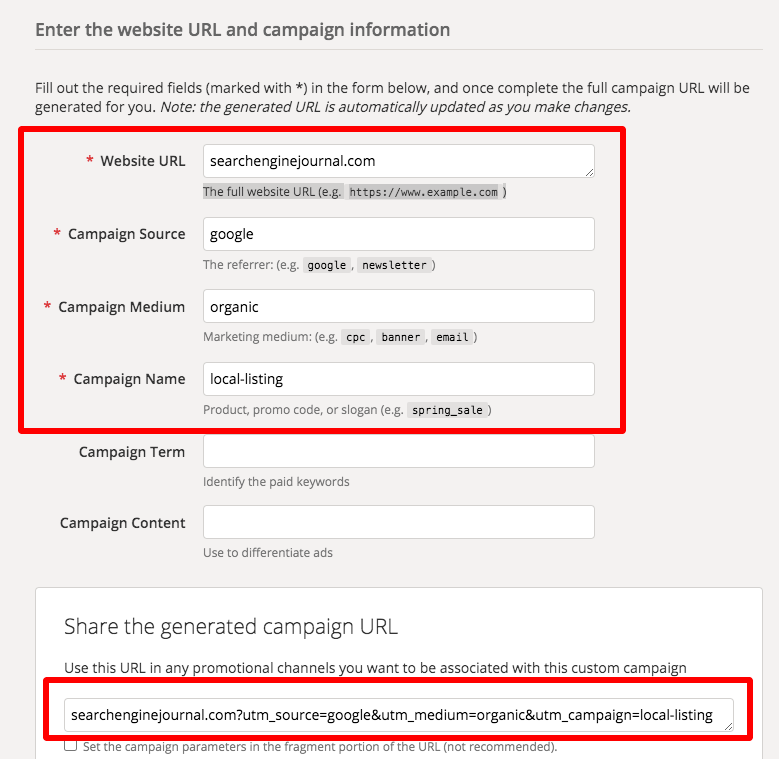
Task: Enable fragment portion campaign parameters checkbox
Action: pos(70,746)
